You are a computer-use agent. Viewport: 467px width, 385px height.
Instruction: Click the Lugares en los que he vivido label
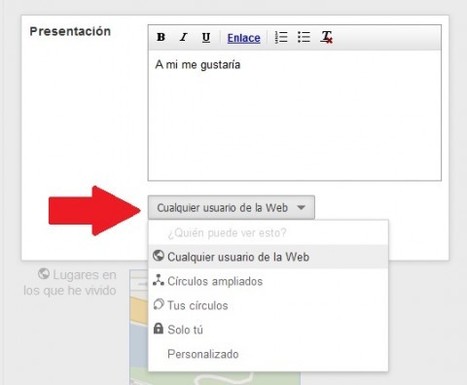(70, 283)
